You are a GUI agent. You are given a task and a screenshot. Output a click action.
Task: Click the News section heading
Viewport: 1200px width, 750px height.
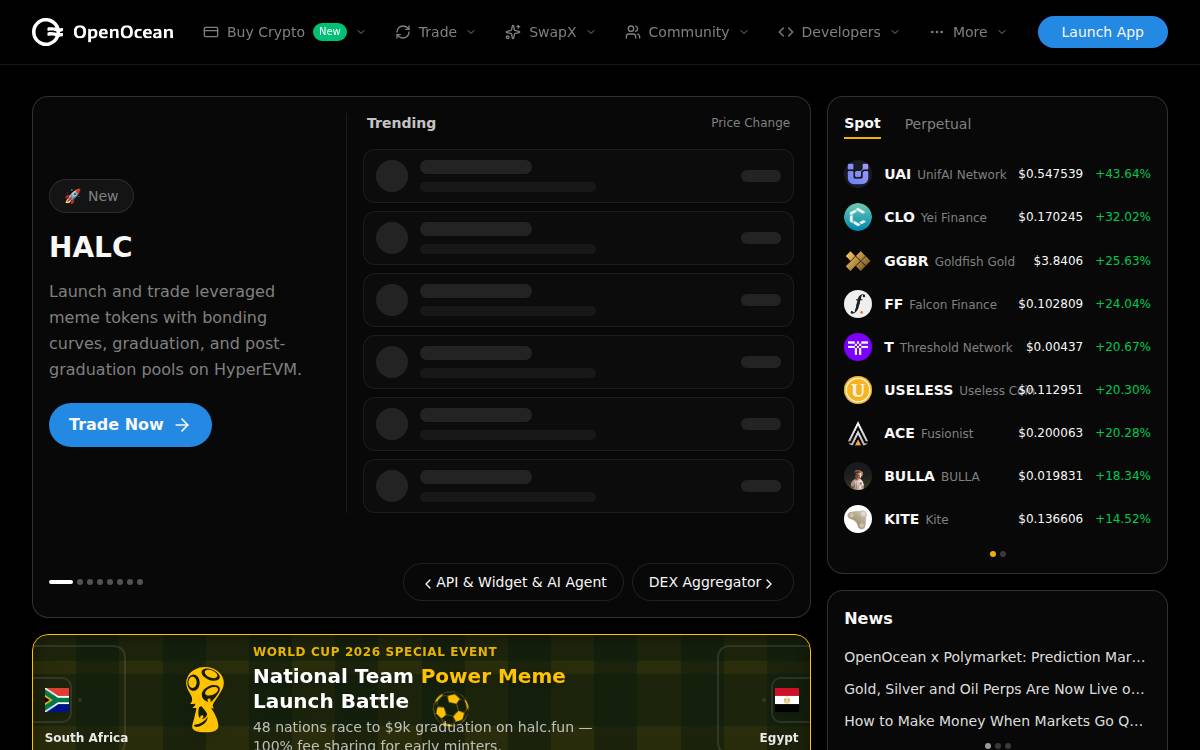click(868, 618)
